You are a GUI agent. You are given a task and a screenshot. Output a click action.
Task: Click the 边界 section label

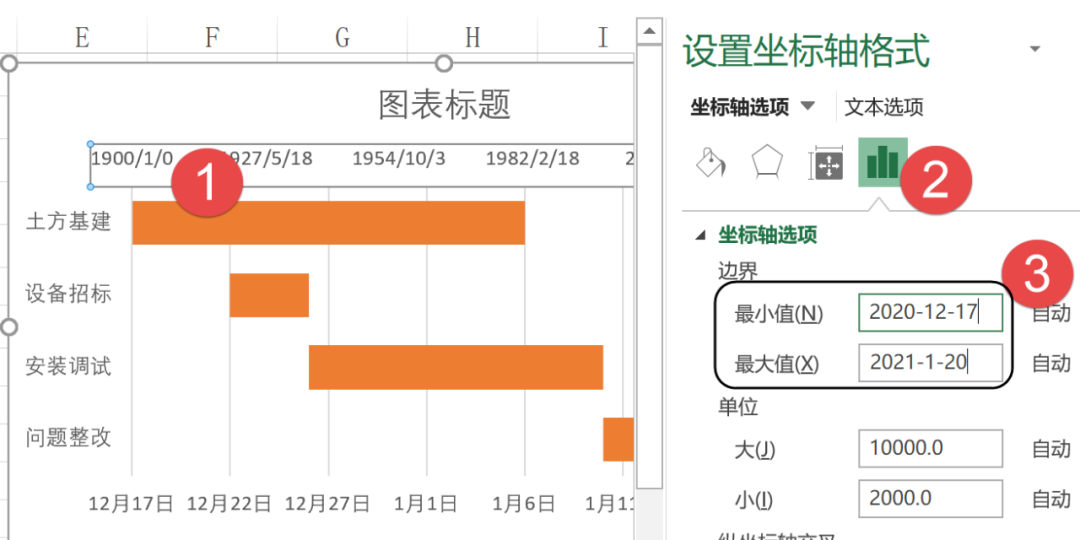738,271
